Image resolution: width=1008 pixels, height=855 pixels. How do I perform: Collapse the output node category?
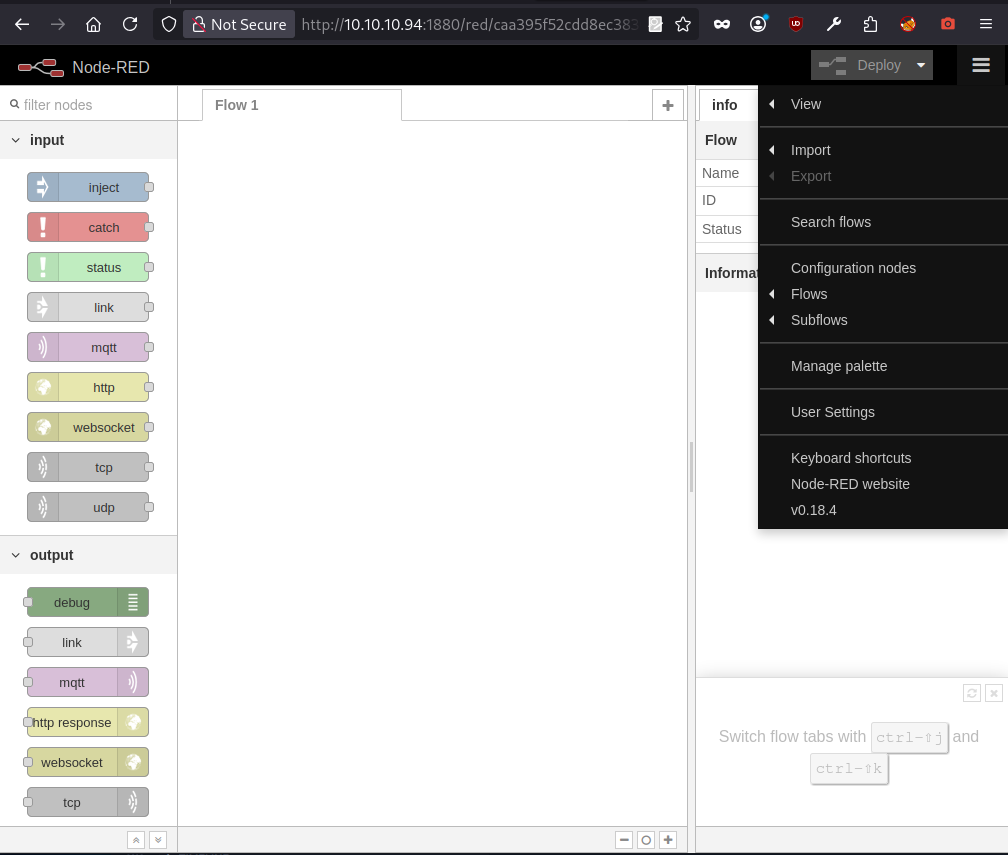pyautogui.click(x=15, y=555)
